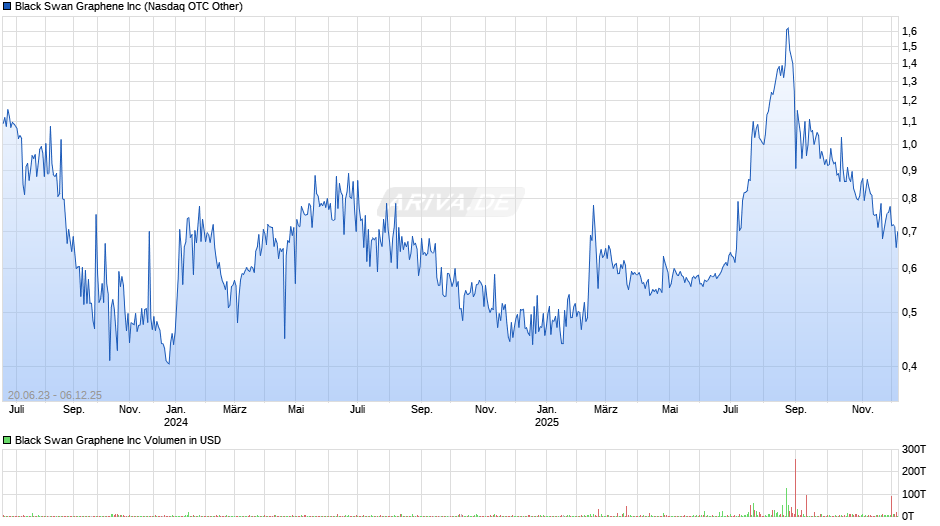The height and width of the screenshot is (526, 940).
Task: Click the 0,6 price axis label
Action: [909, 269]
